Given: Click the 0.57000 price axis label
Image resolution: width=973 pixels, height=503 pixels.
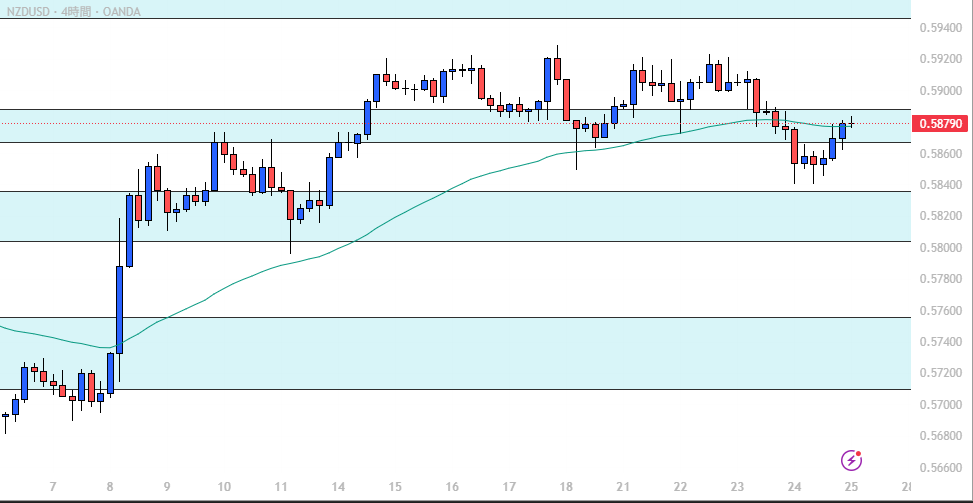Looking at the screenshot, I should point(939,405).
